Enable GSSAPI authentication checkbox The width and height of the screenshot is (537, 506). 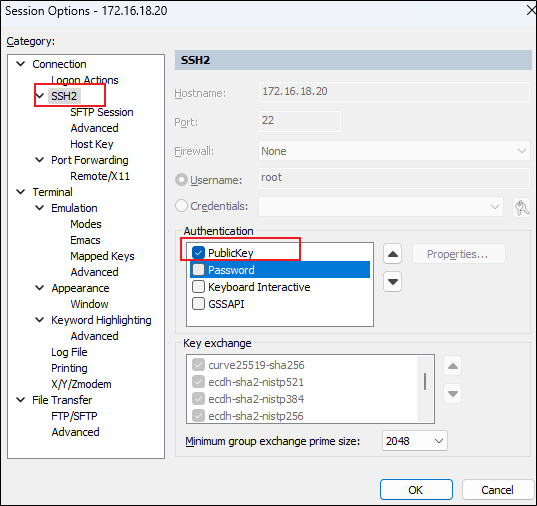coord(198,304)
